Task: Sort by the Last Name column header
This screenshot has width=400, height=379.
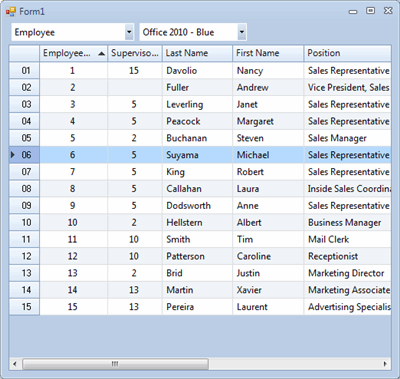Action: (197, 53)
